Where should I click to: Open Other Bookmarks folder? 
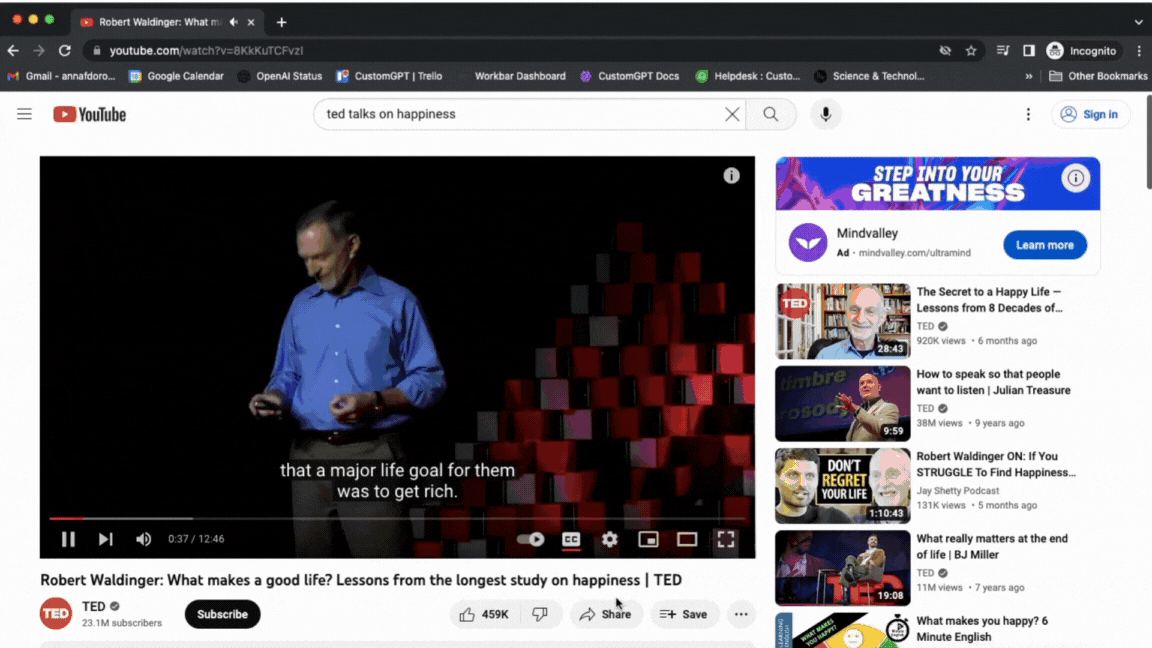[1098, 76]
